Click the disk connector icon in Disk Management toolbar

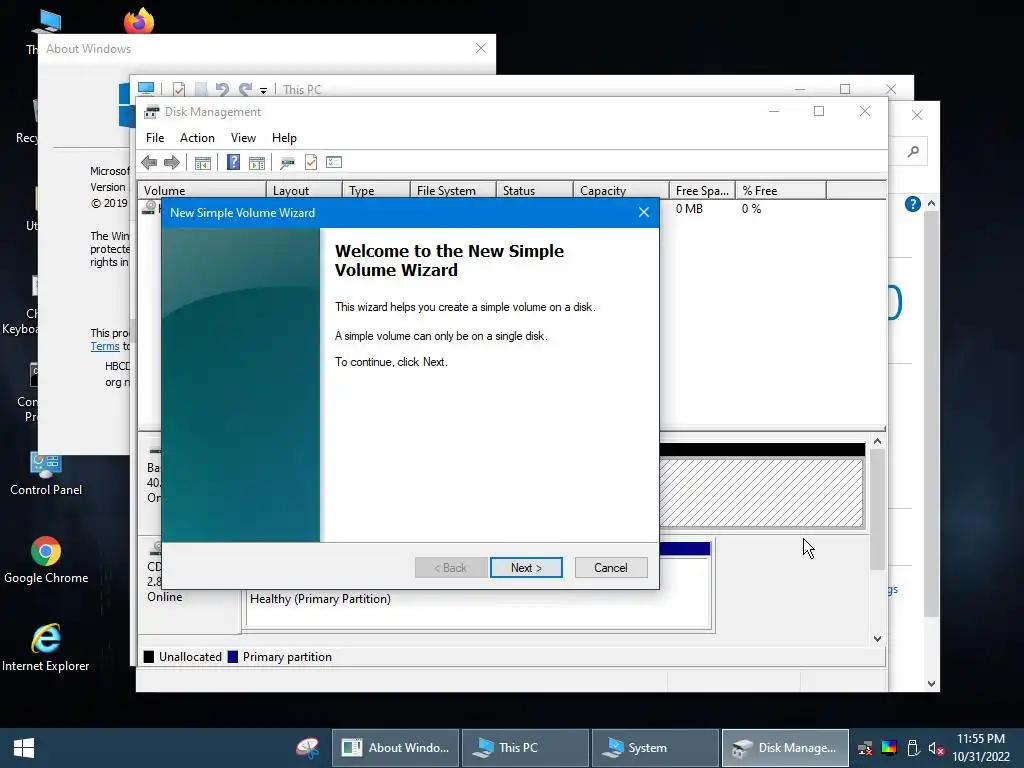tap(287, 163)
